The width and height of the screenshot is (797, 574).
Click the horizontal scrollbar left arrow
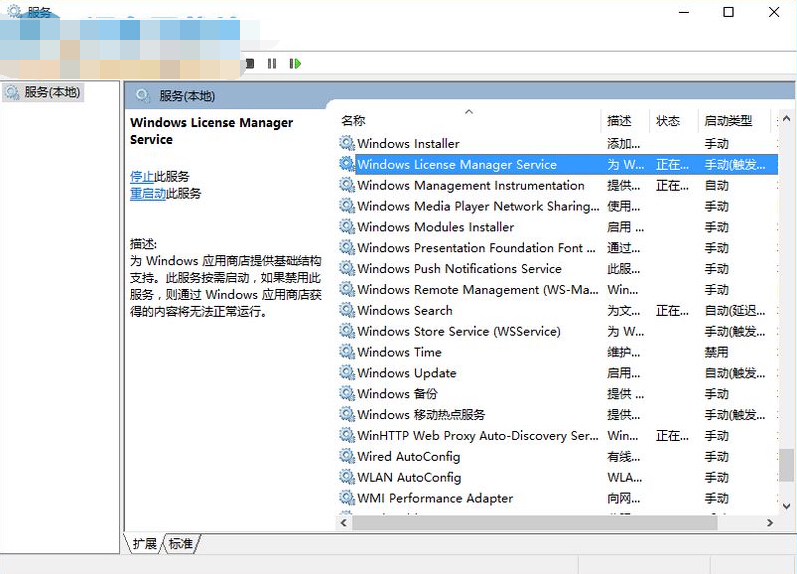click(x=344, y=523)
